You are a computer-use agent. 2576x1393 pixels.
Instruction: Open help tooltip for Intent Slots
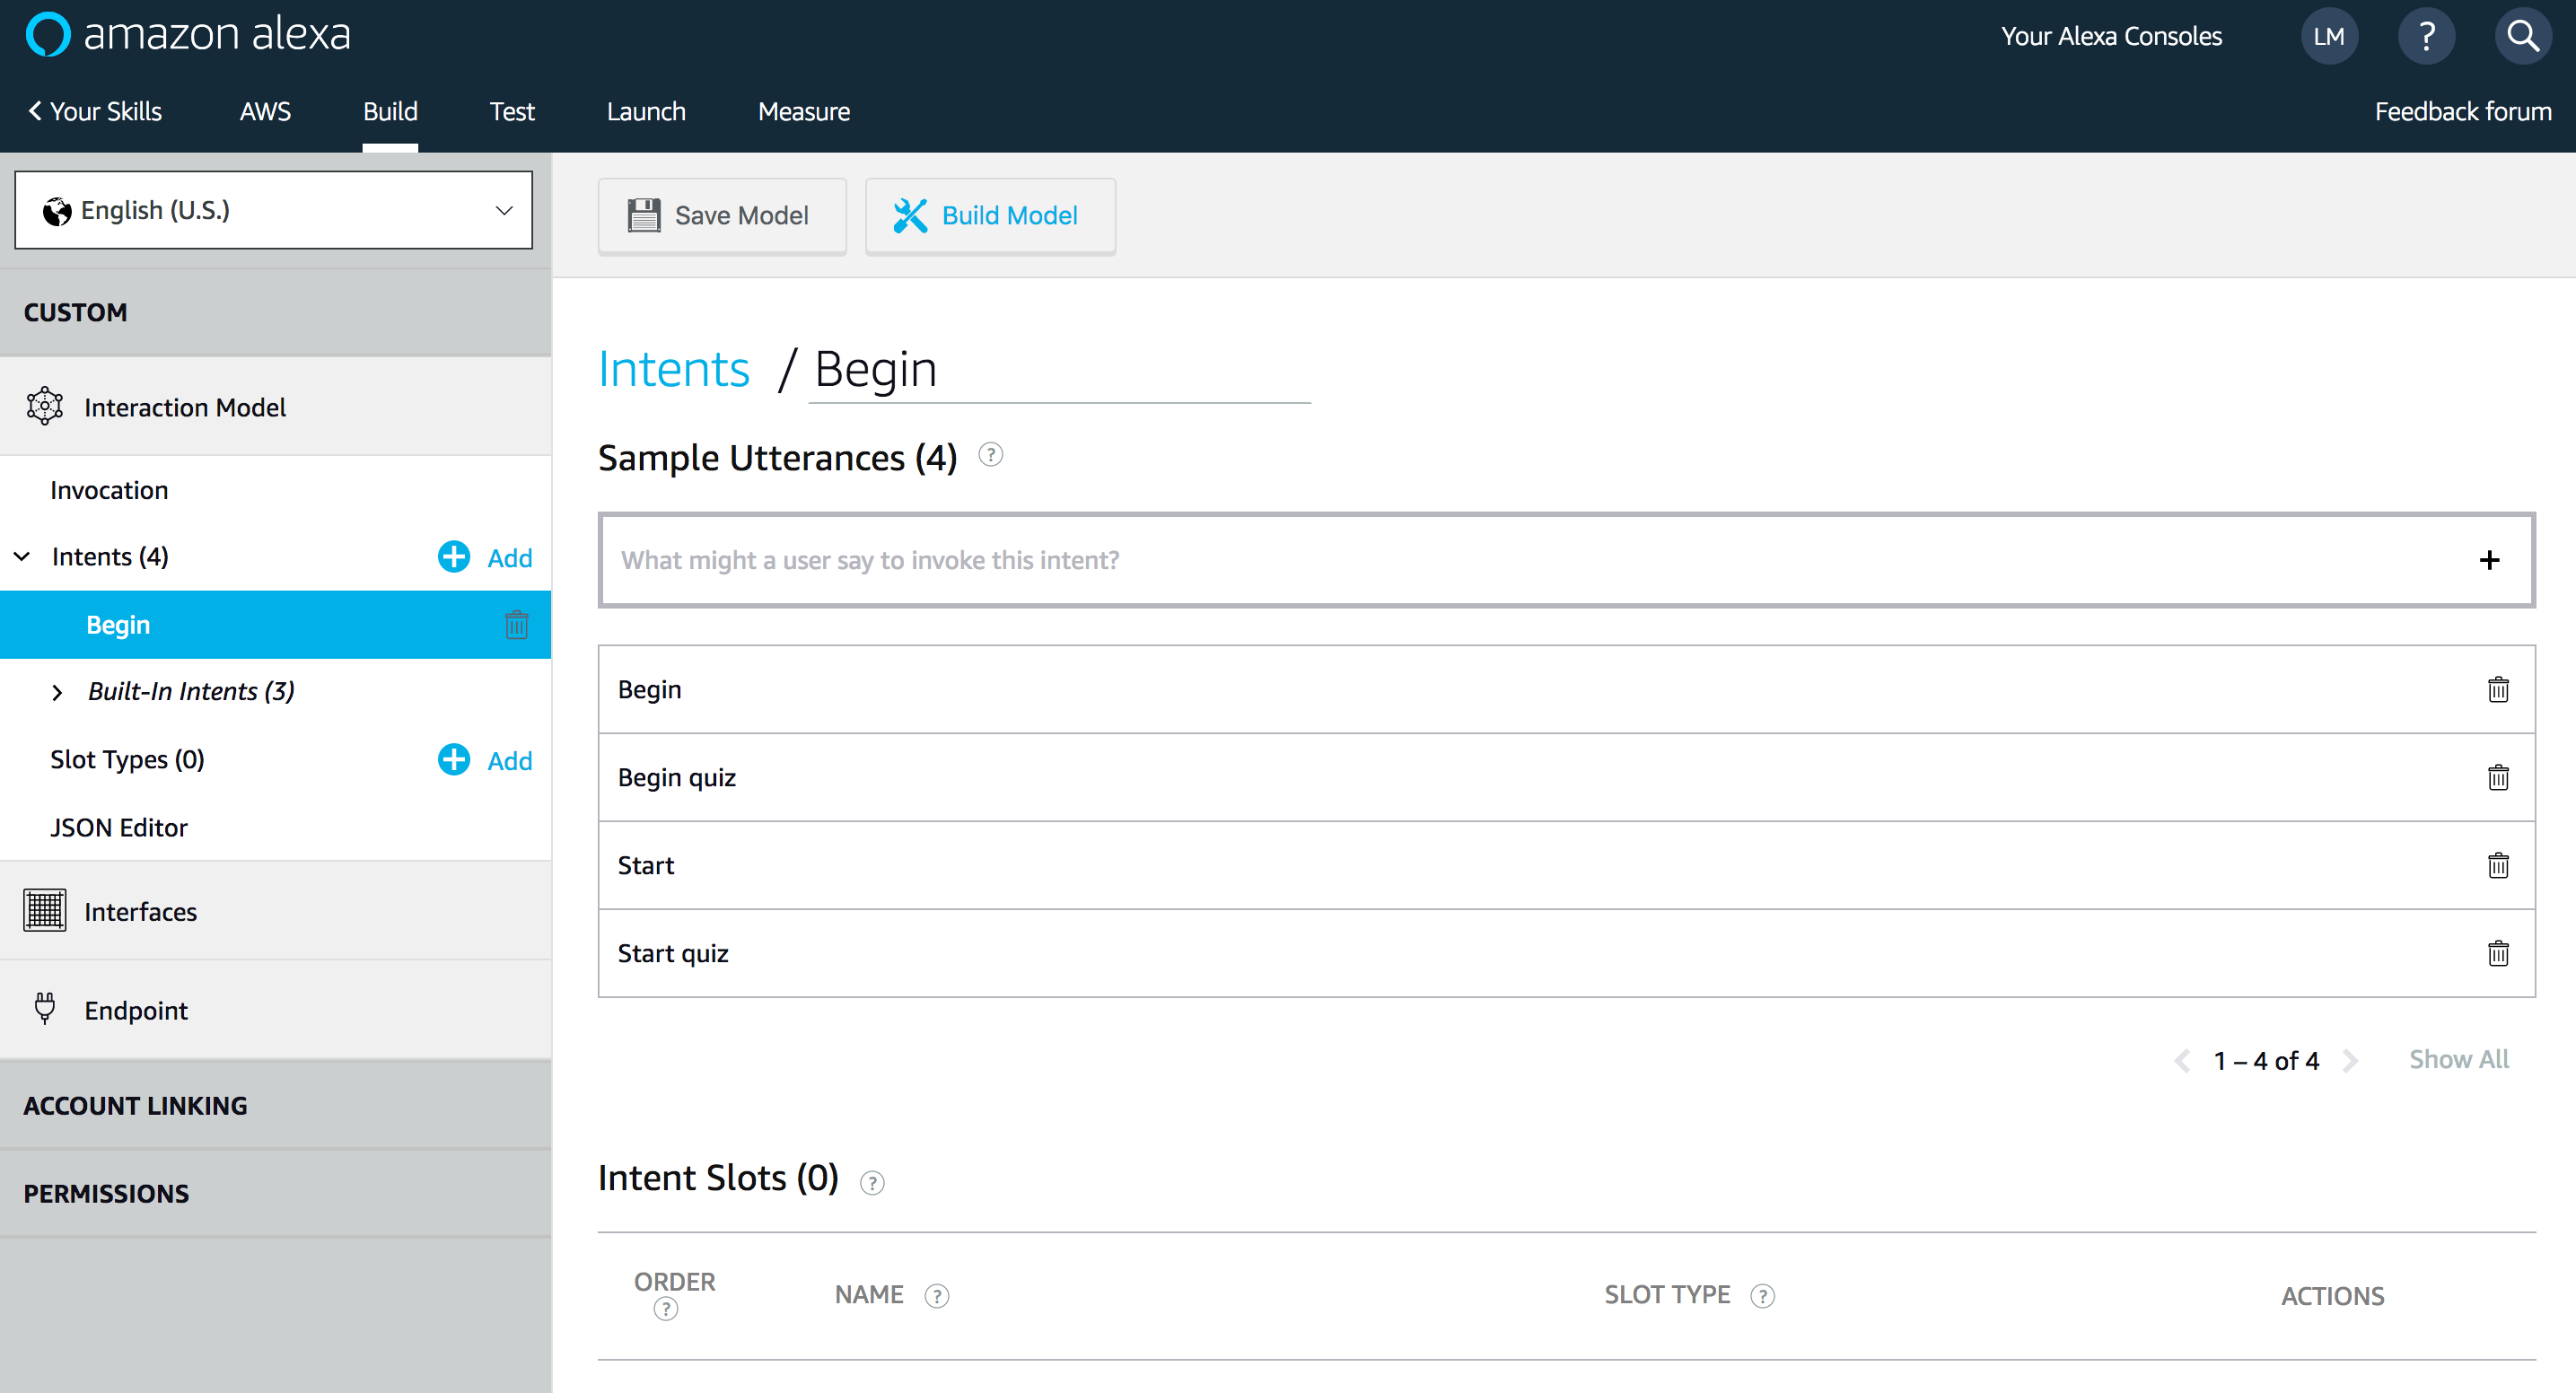click(x=872, y=1183)
